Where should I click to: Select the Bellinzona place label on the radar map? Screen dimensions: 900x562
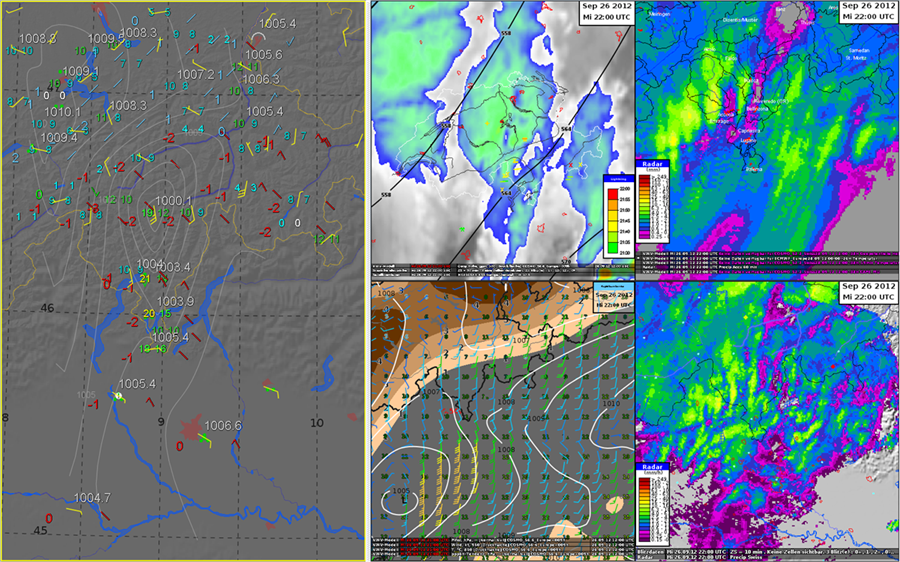tap(757, 108)
